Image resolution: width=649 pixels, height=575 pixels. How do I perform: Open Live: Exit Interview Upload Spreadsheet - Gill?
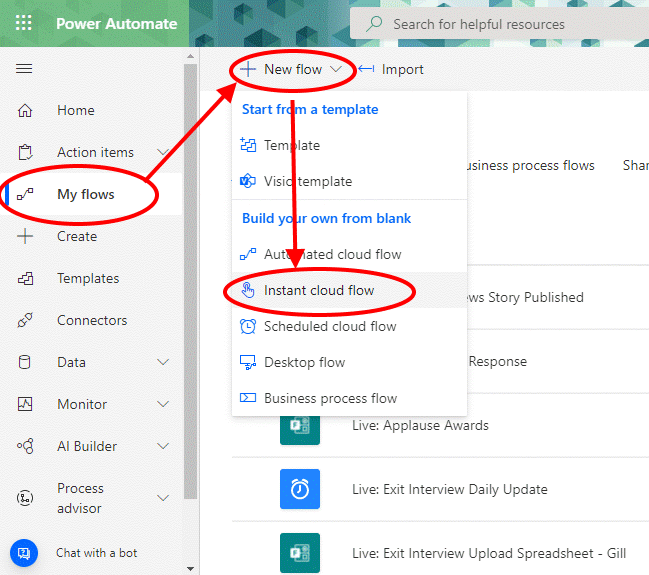[489, 553]
